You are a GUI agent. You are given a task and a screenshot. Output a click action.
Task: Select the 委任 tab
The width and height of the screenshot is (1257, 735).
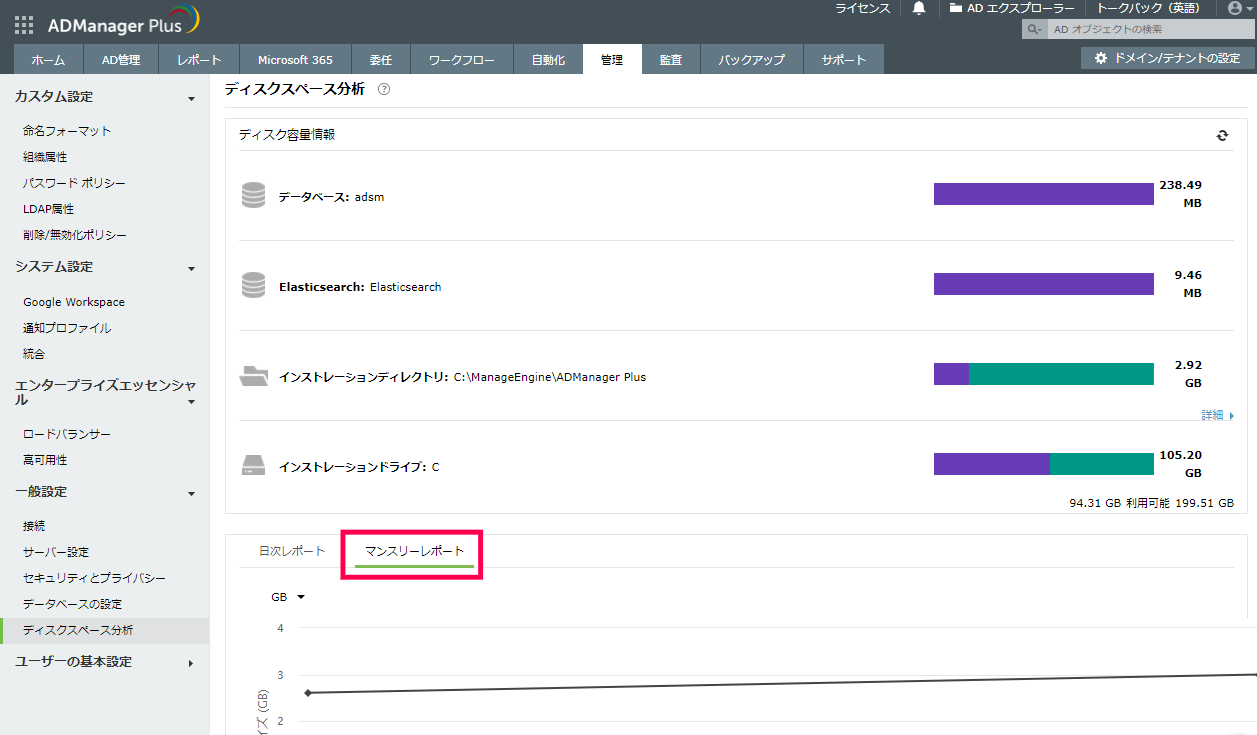click(x=380, y=60)
